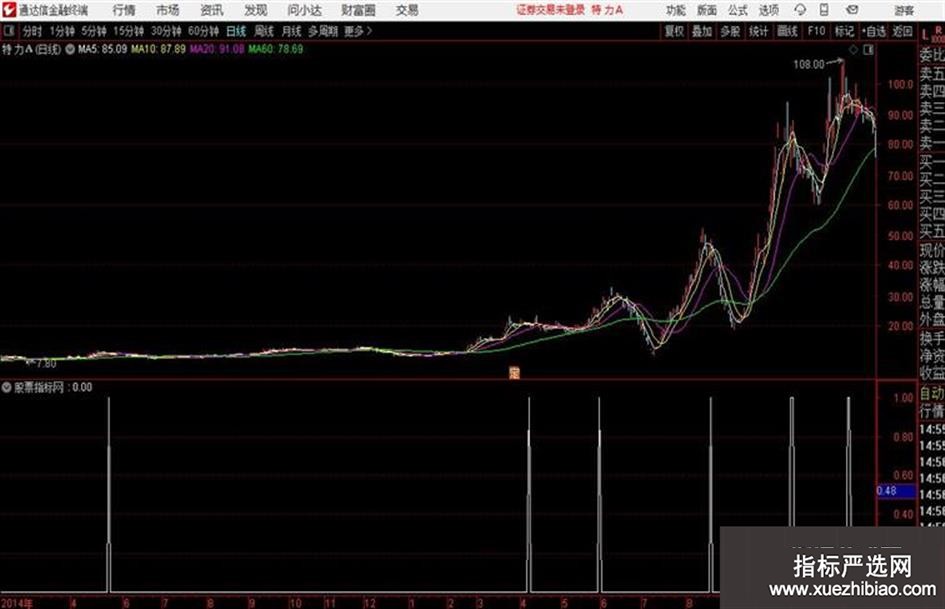The height and width of the screenshot is (609, 945).
Task: Click the 多股 toolbar button
Action: (x=730, y=31)
